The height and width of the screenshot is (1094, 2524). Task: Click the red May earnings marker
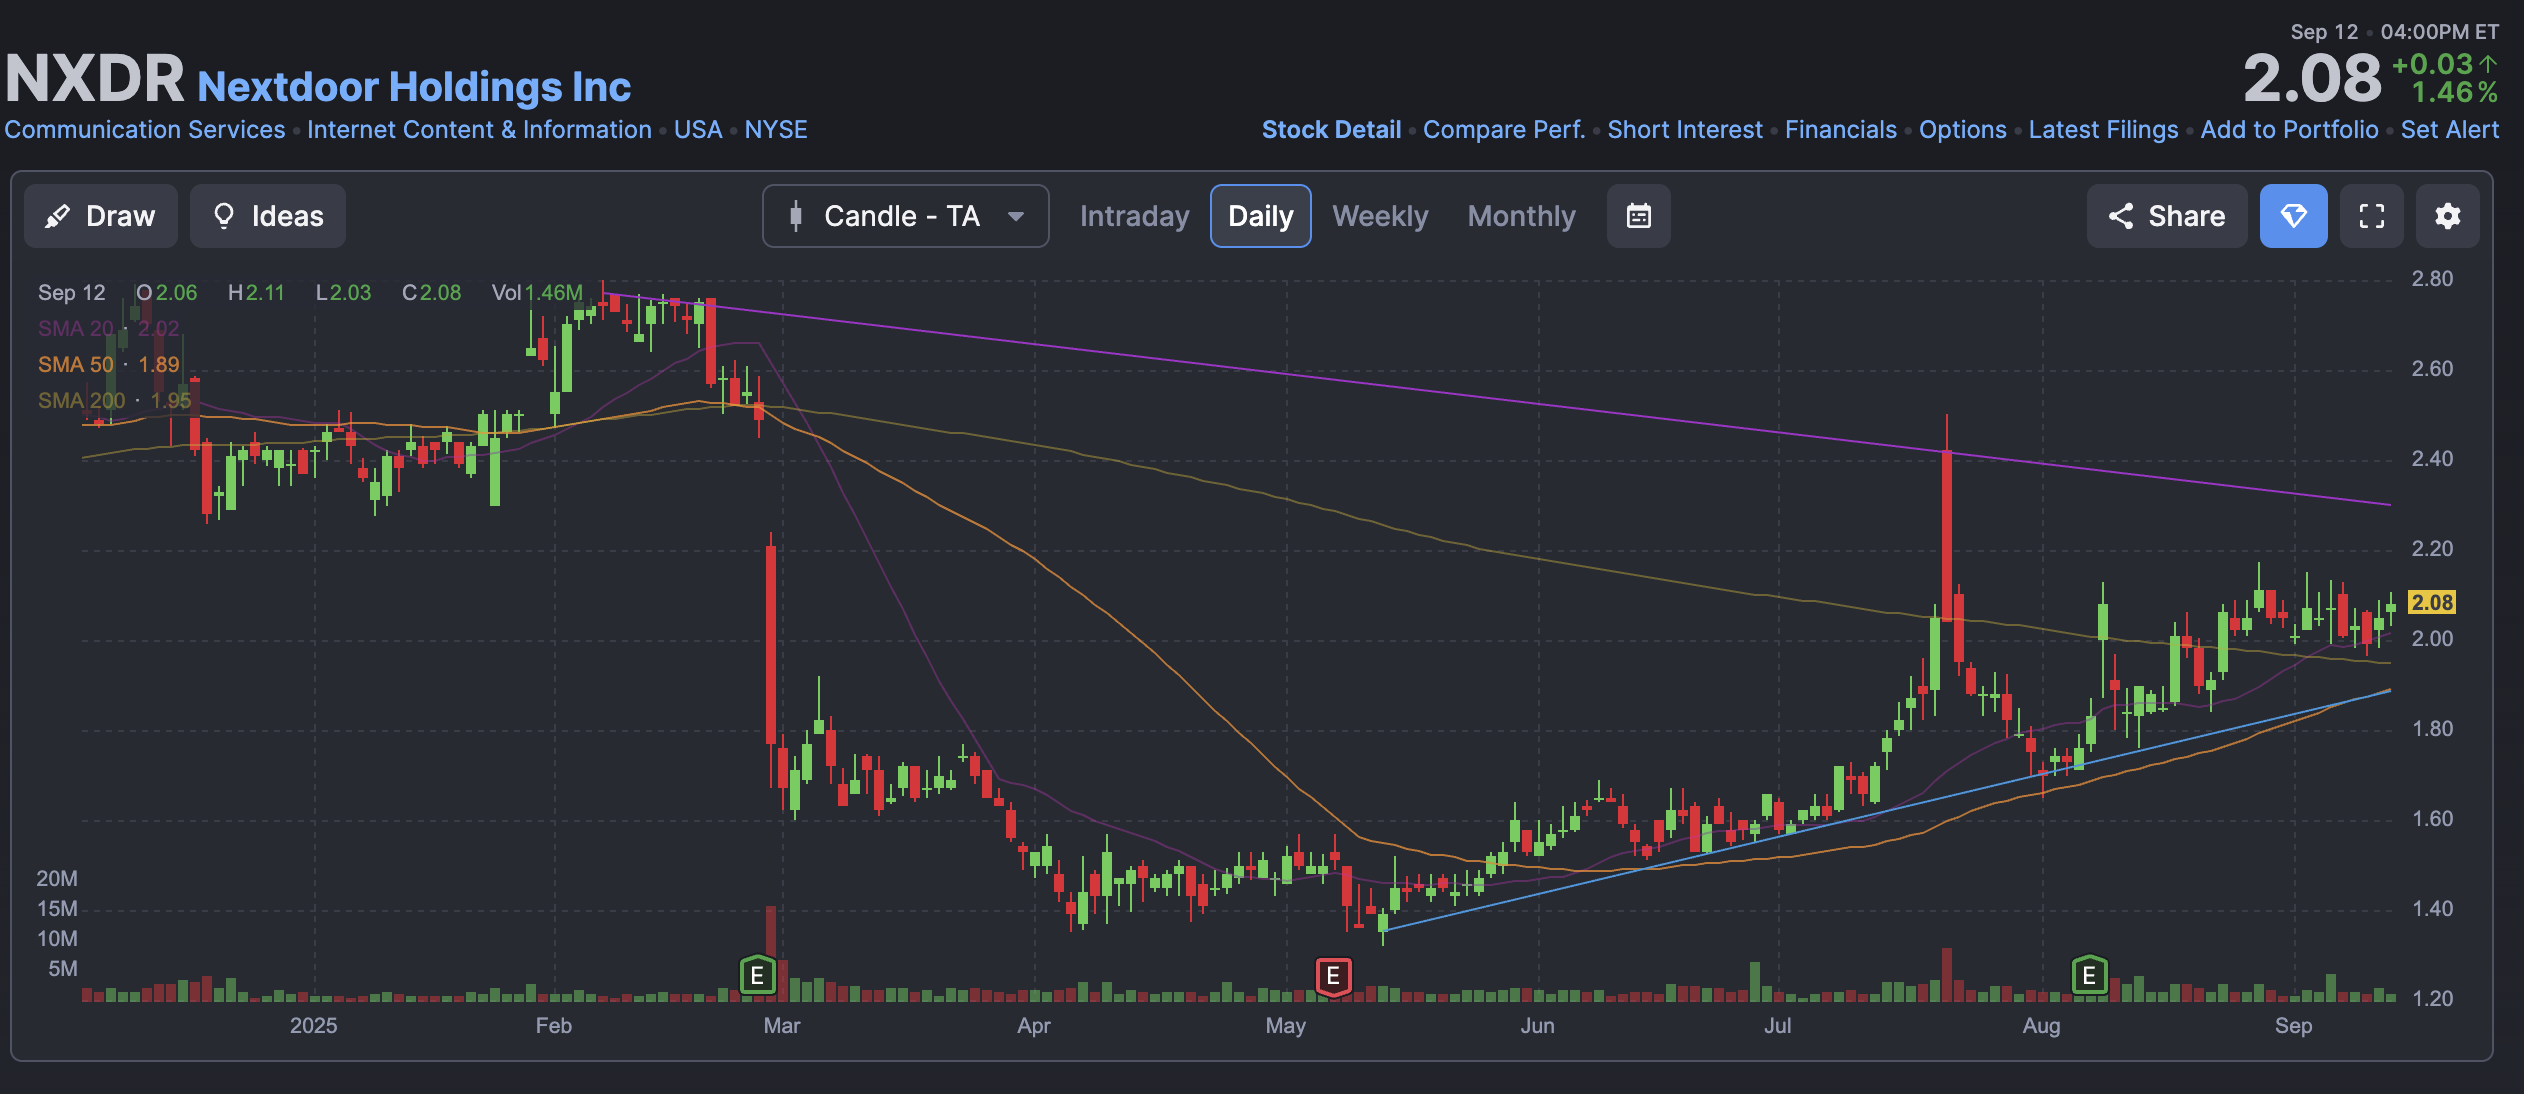[1332, 976]
